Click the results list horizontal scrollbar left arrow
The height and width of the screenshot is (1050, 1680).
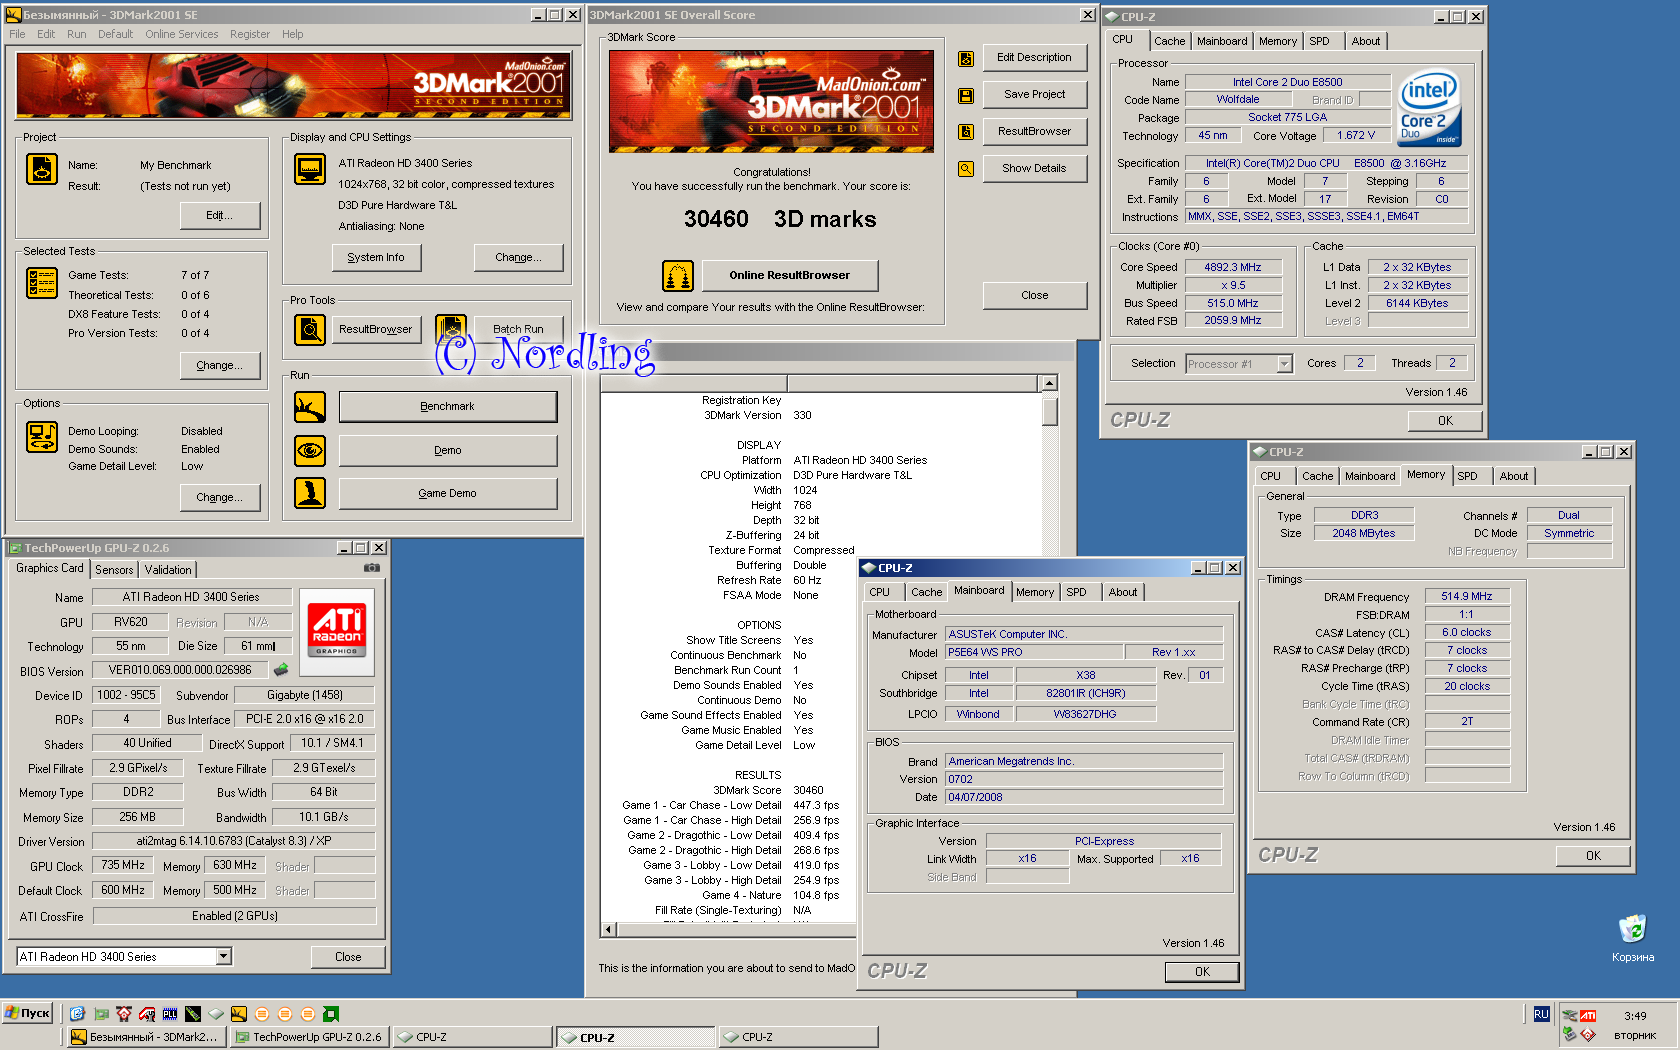[x=608, y=929]
